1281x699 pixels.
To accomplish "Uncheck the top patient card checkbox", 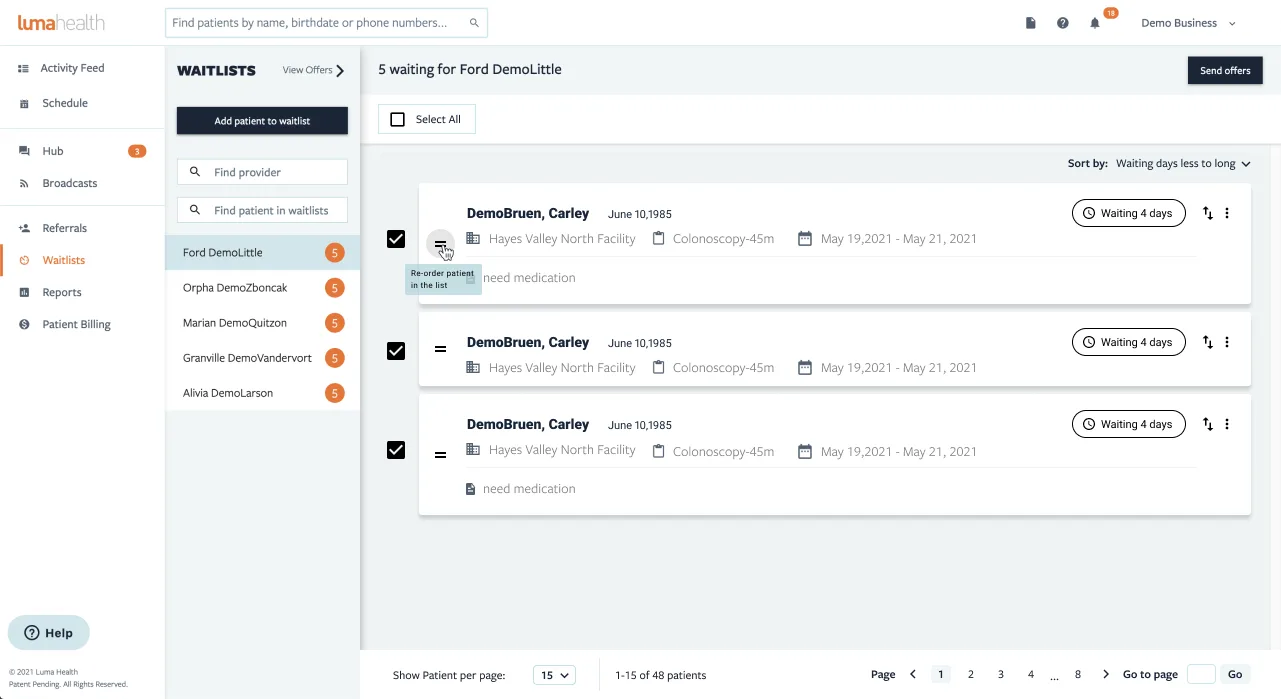I will point(396,239).
